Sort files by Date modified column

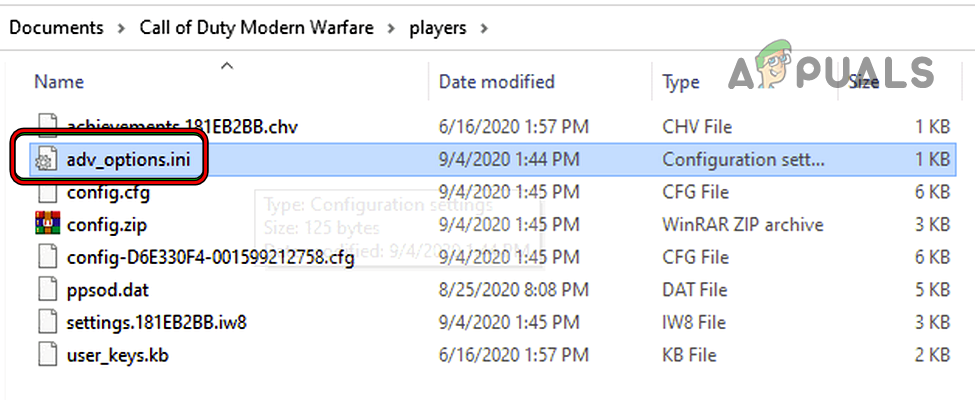497,82
